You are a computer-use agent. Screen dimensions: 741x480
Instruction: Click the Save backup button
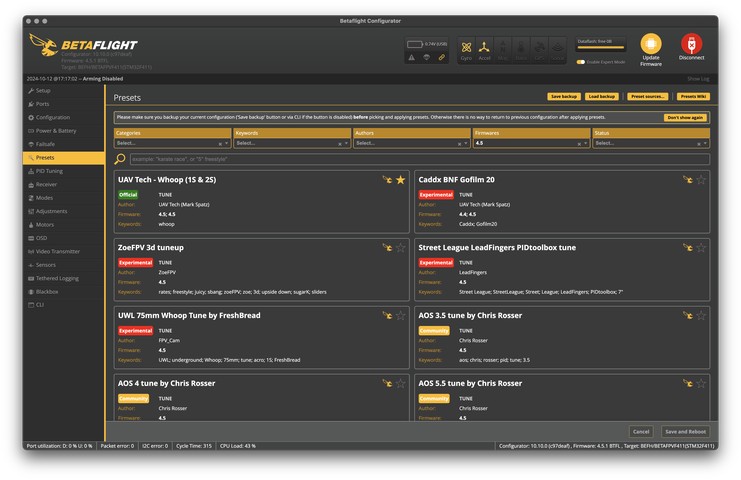tap(564, 96)
